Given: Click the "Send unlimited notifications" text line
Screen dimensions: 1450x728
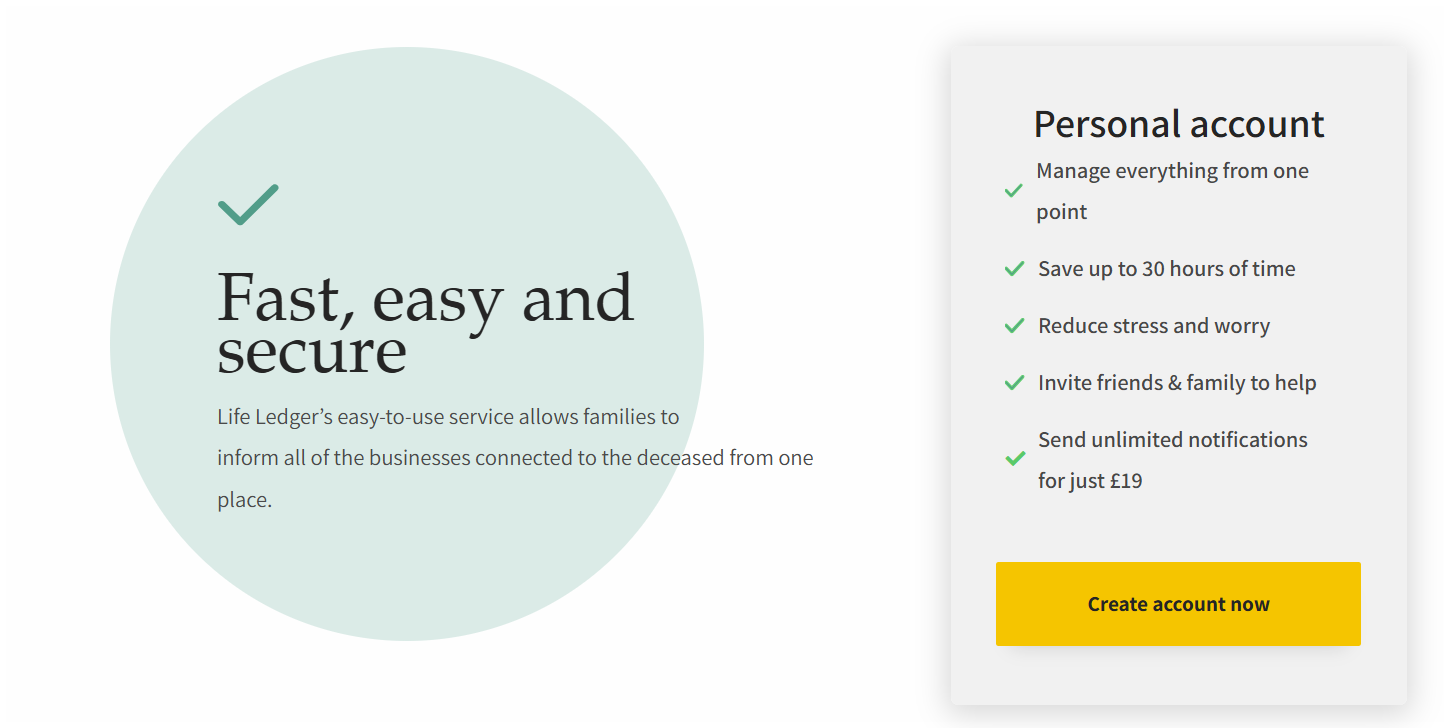Looking at the screenshot, I should coord(1172,440).
